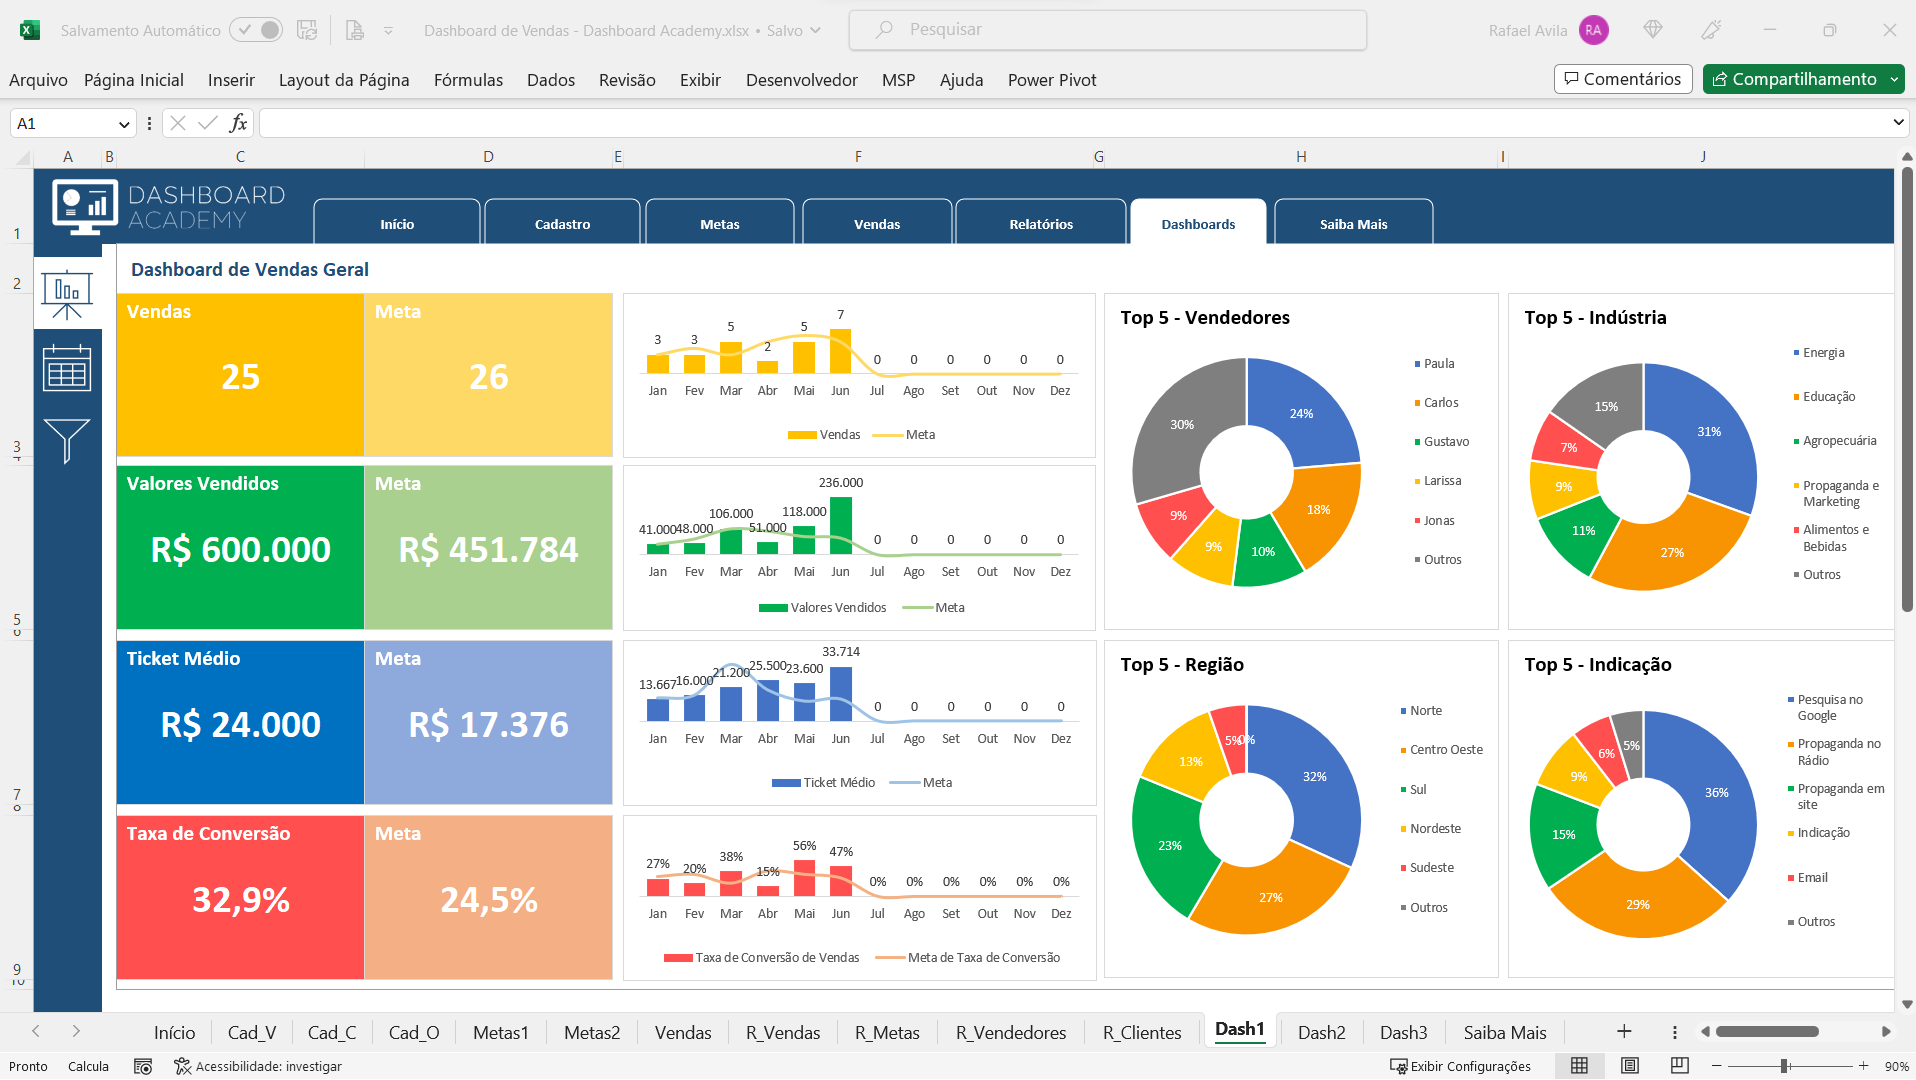Click the pen drawing icon in title bar
The height and width of the screenshot is (1080, 1916).
(1711, 30)
